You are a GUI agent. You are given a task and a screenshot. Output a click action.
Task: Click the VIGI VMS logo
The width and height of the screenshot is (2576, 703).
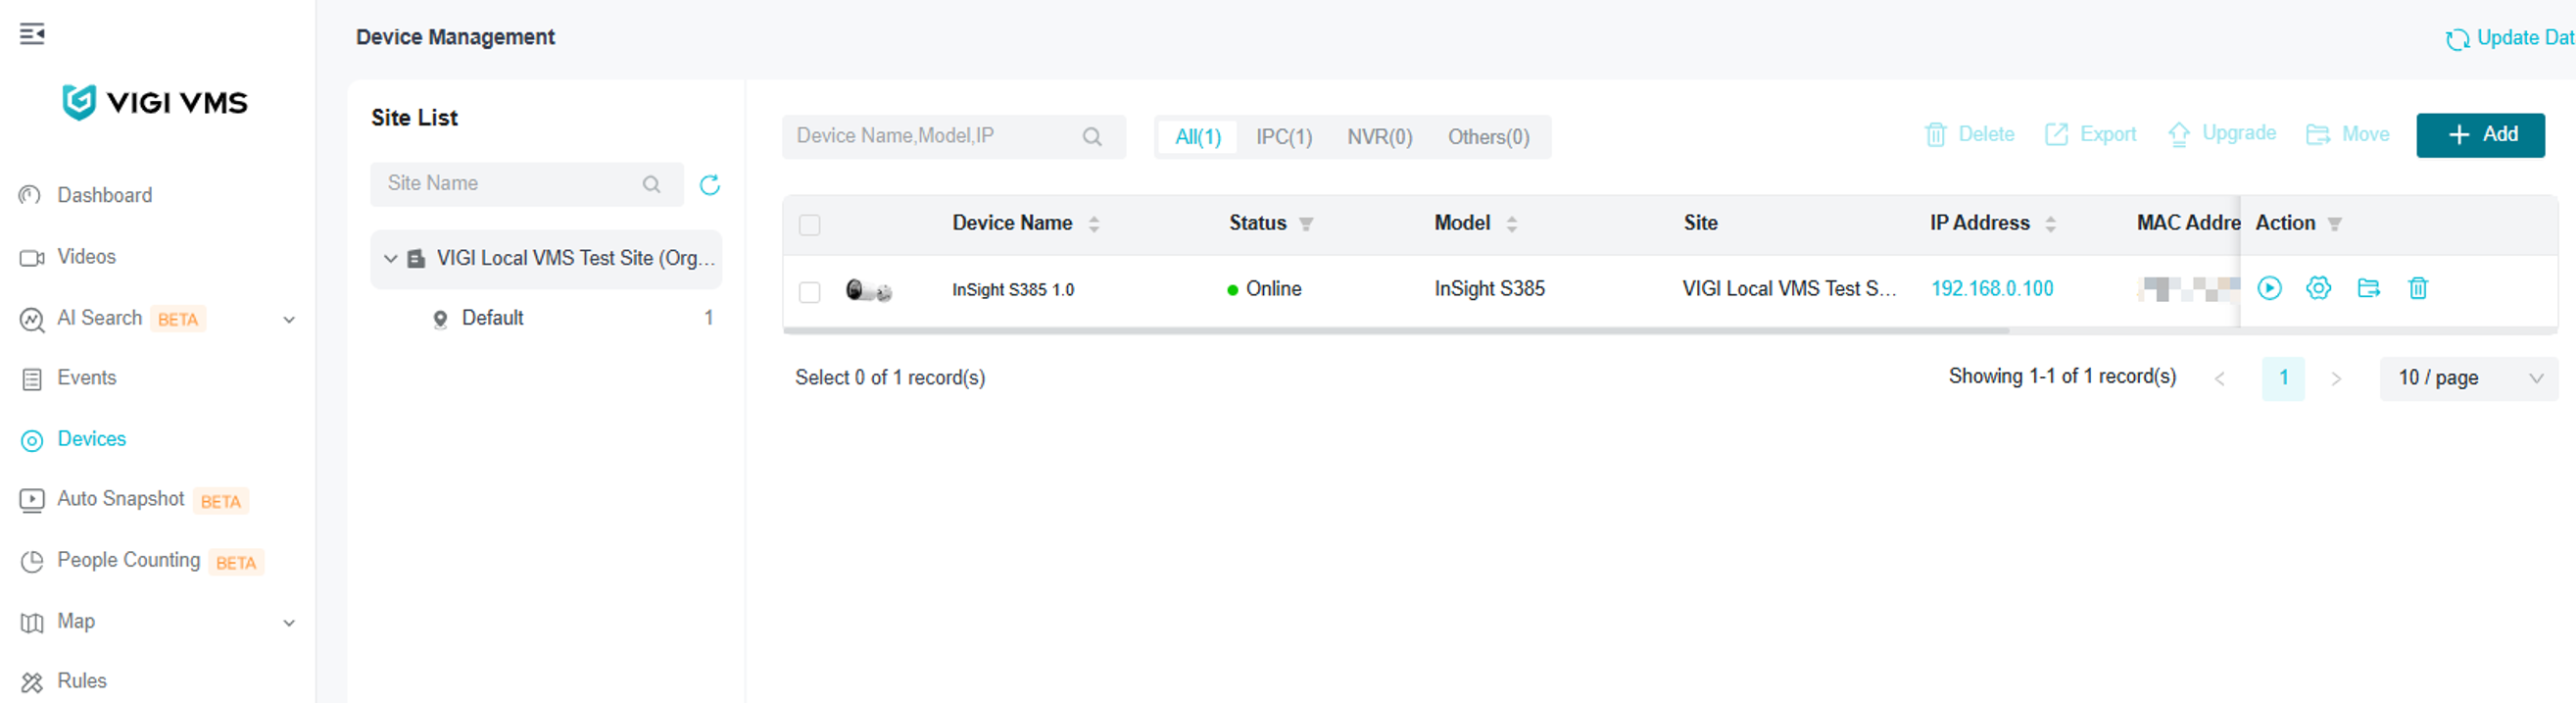(155, 102)
